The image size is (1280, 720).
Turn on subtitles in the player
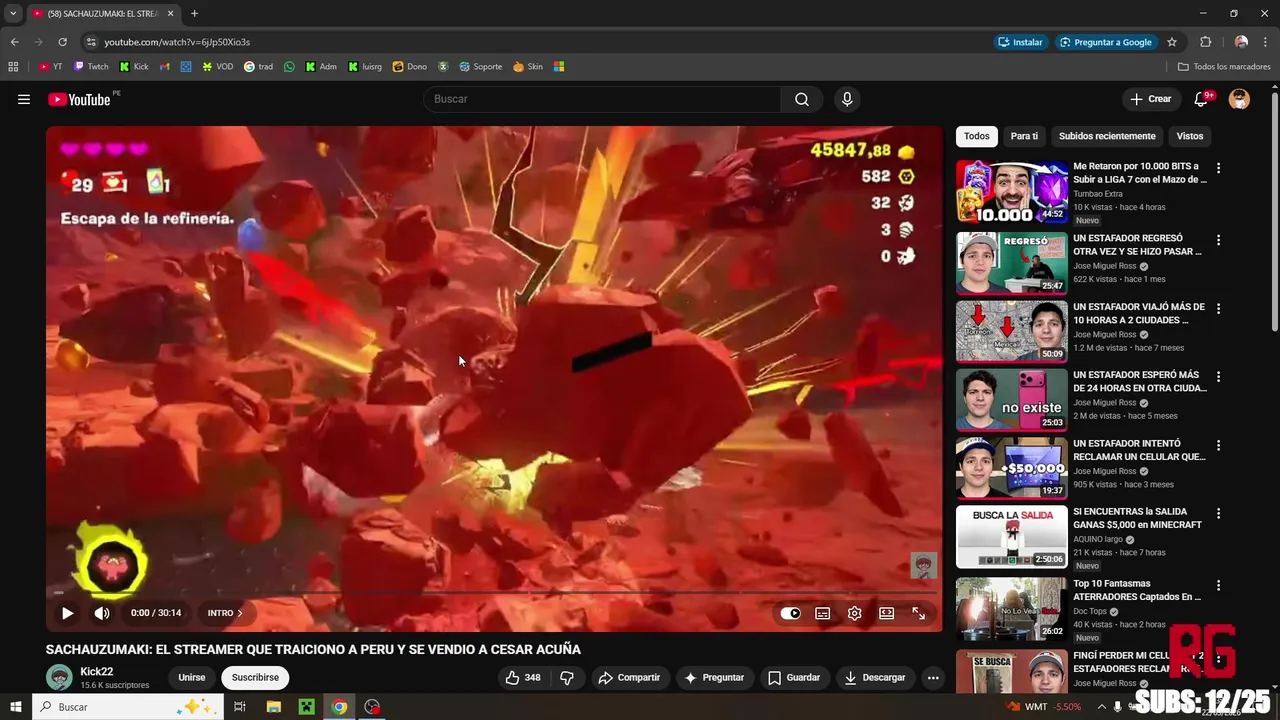tap(823, 613)
